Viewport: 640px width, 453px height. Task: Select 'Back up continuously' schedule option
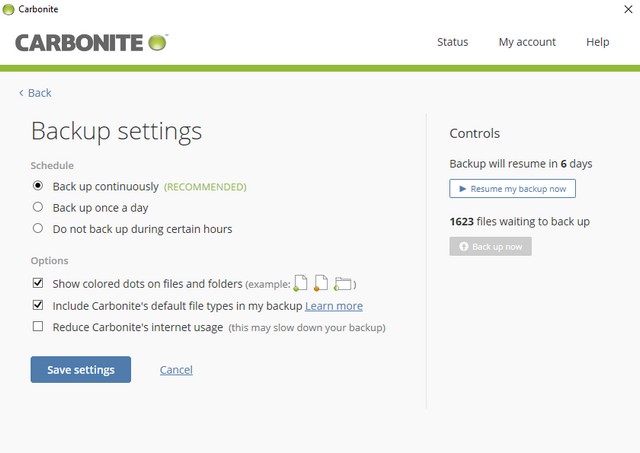pos(38,186)
